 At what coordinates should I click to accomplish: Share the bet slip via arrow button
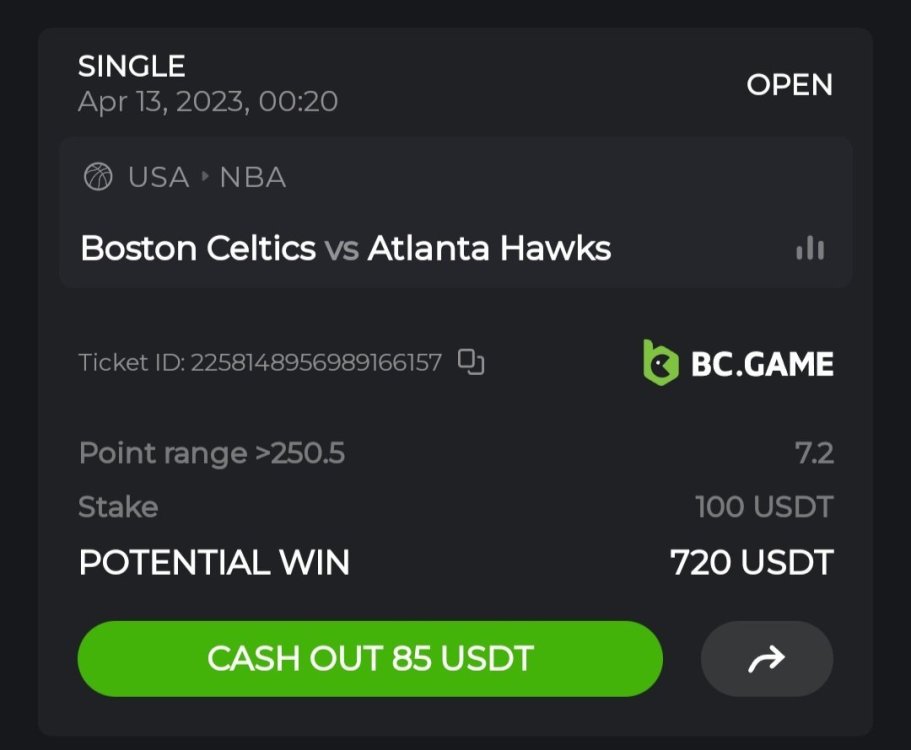766,658
